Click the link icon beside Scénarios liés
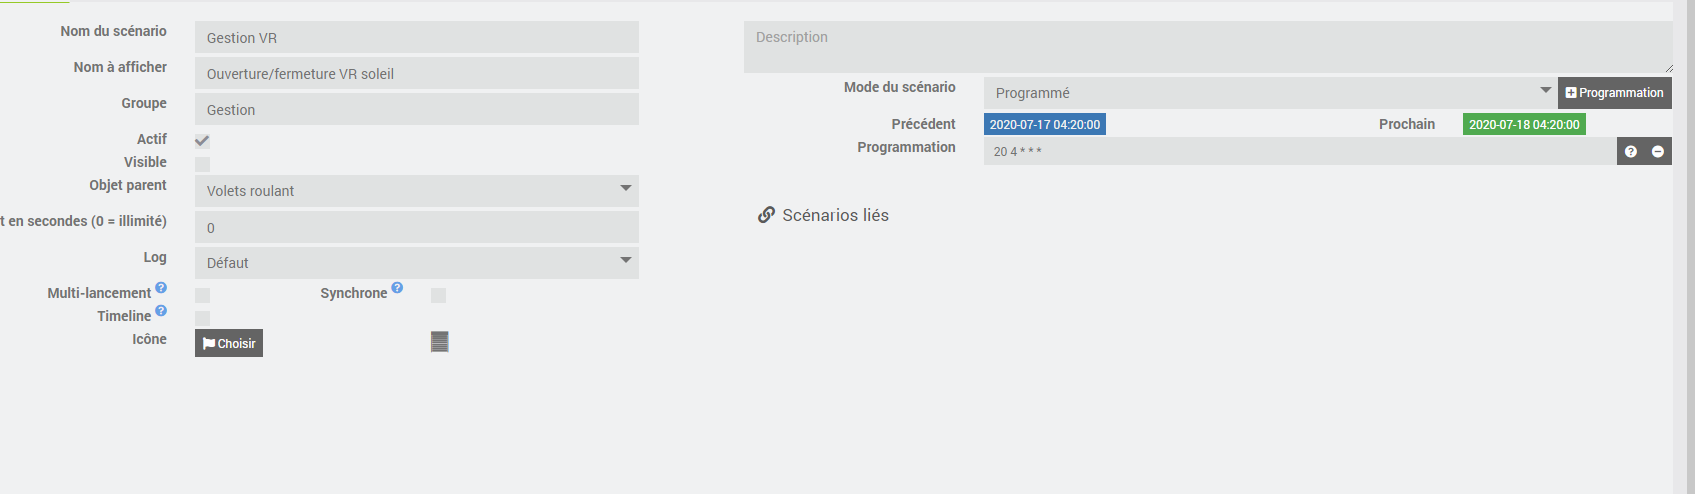 click(767, 215)
